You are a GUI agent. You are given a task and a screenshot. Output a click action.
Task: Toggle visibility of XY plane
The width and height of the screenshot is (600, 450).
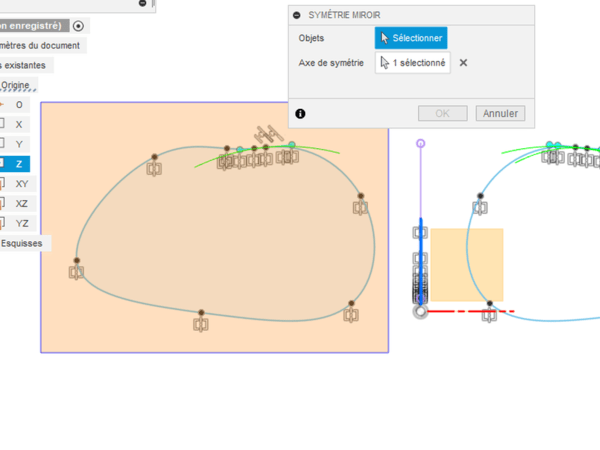click(3, 183)
